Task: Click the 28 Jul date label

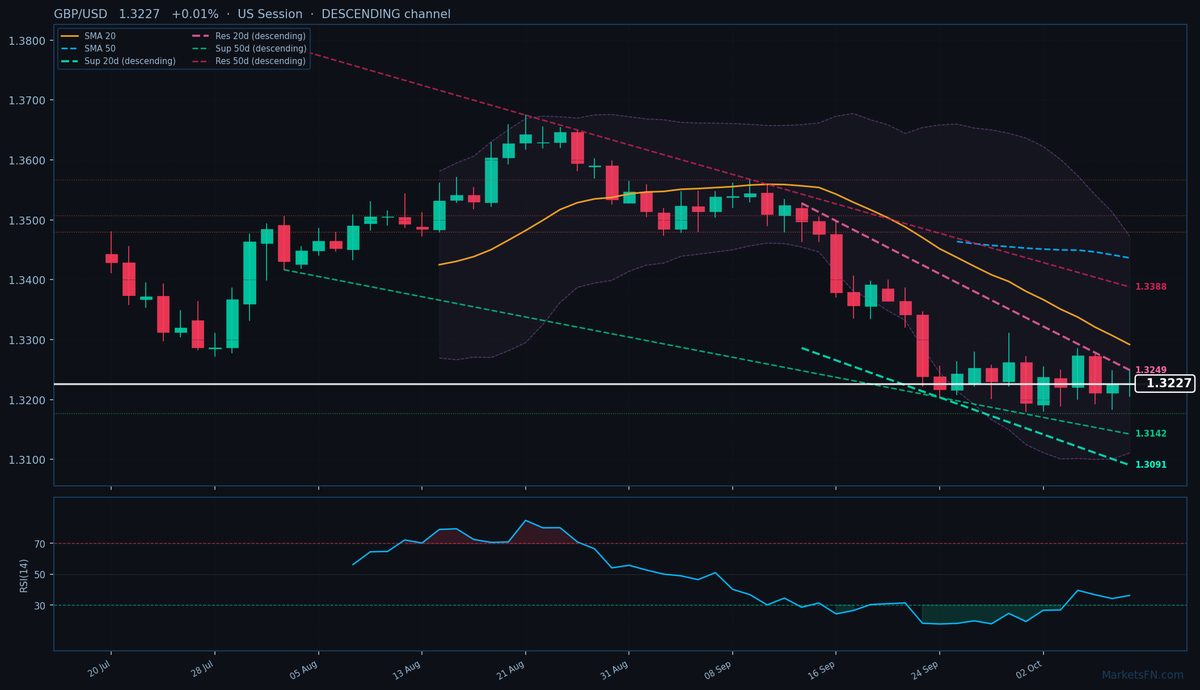Action: [204, 668]
